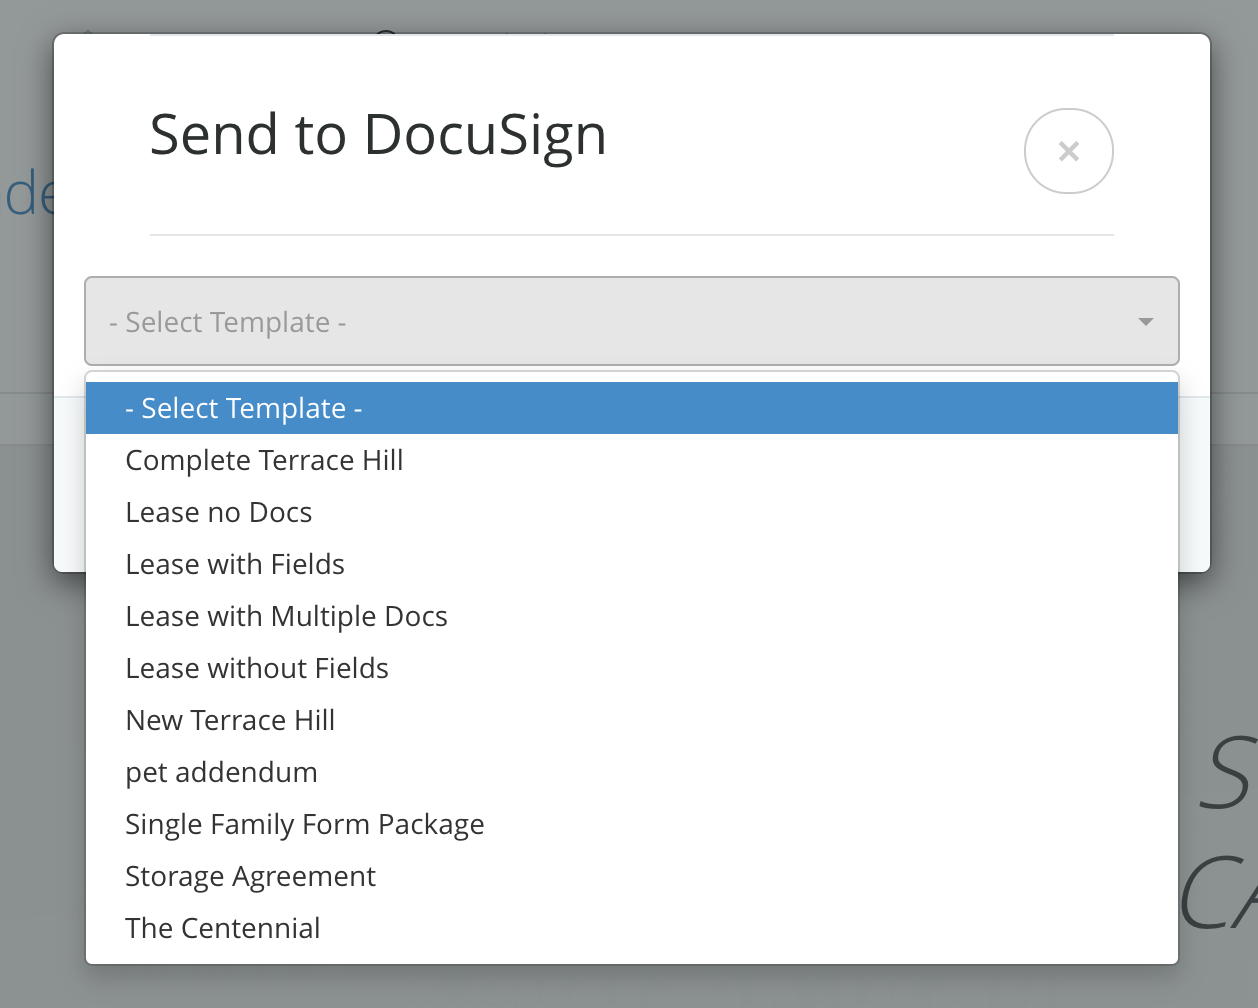Click the large italic S in the background
The width and height of the screenshot is (1258, 1008).
[1228, 775]
